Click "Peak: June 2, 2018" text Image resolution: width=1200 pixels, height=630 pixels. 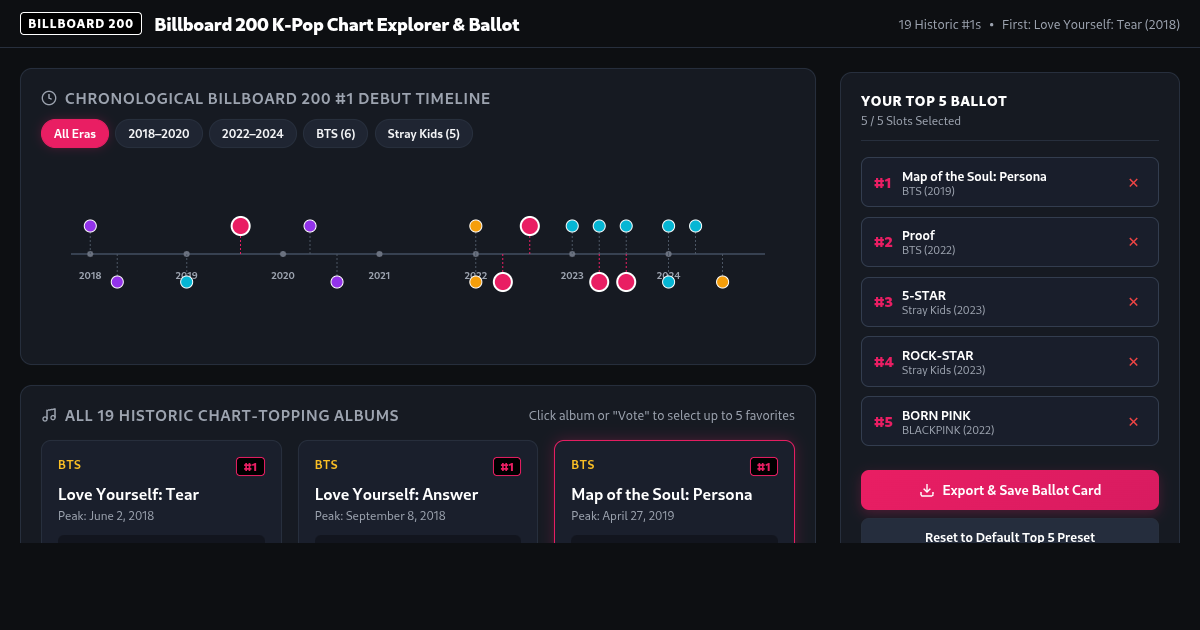tap(106, 516)
